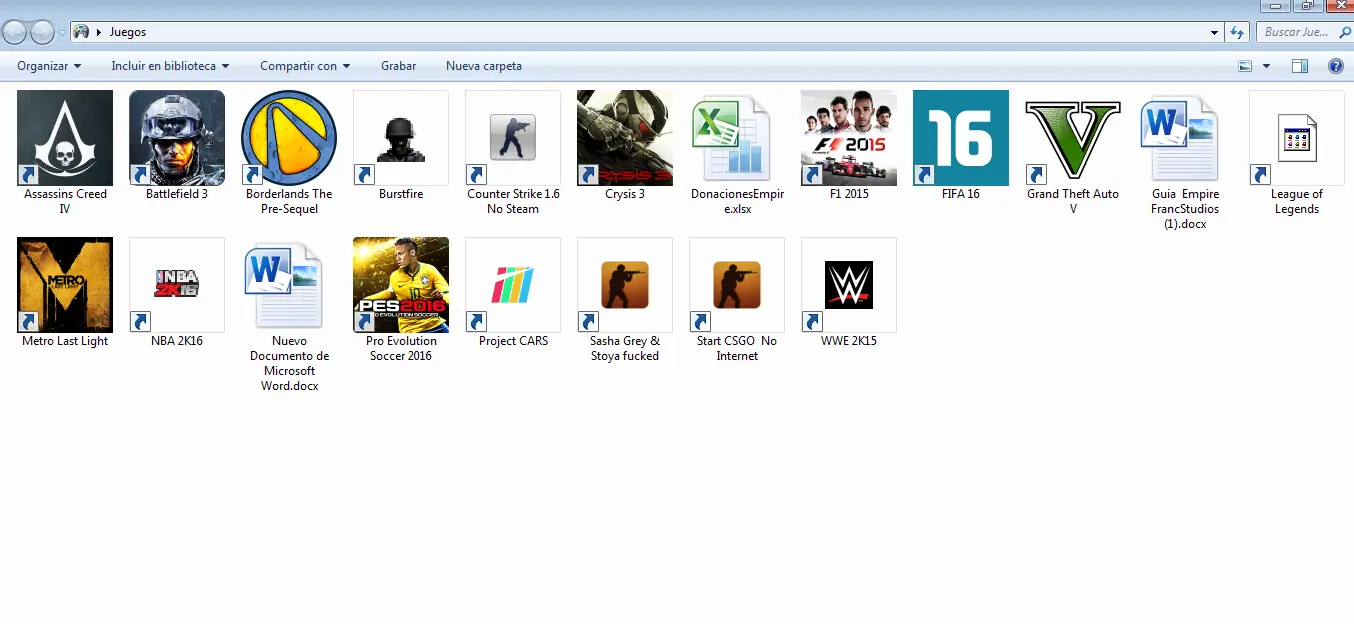Click the "Metro Last Light" name label

pos(65,341)
